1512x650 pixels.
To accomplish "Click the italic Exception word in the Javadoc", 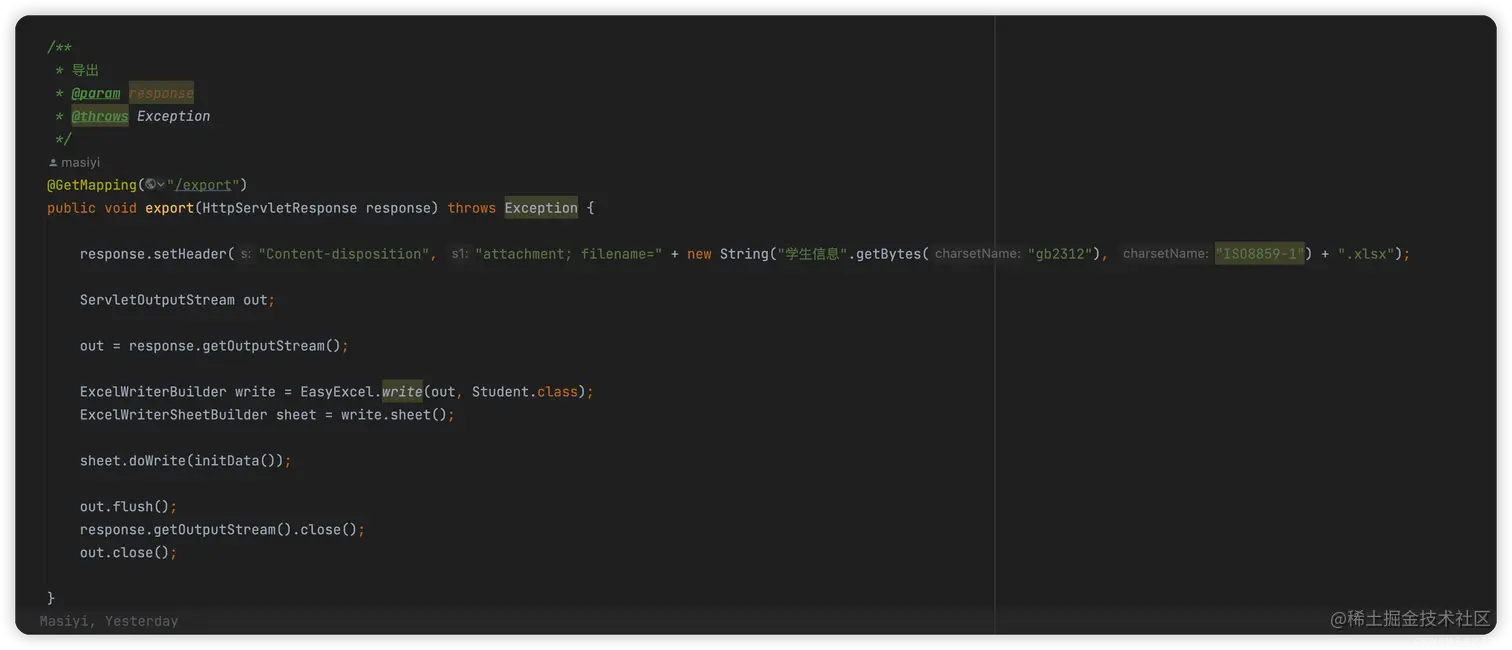I will [173, 116].
